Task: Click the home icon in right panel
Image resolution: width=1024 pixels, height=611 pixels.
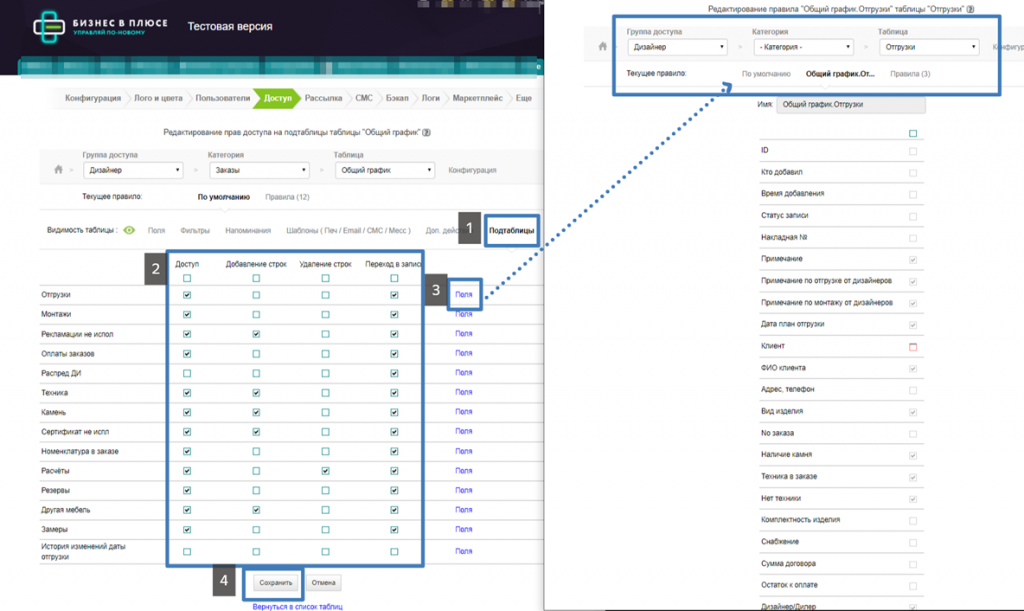Action: click(x=602, y=46)
